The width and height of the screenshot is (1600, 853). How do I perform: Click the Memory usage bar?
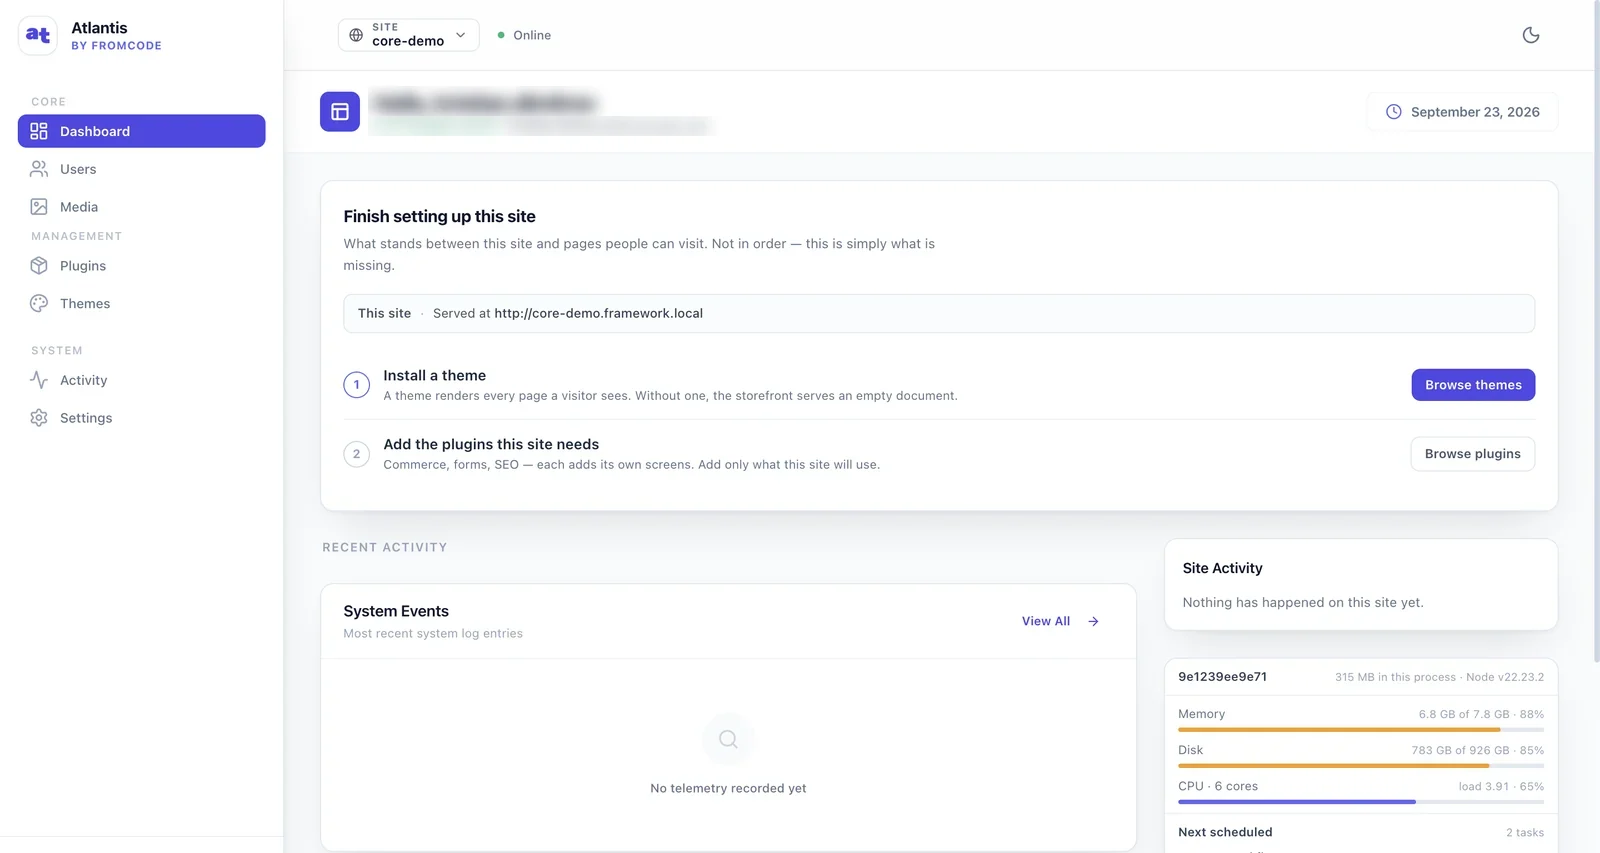coord(1361,730)
